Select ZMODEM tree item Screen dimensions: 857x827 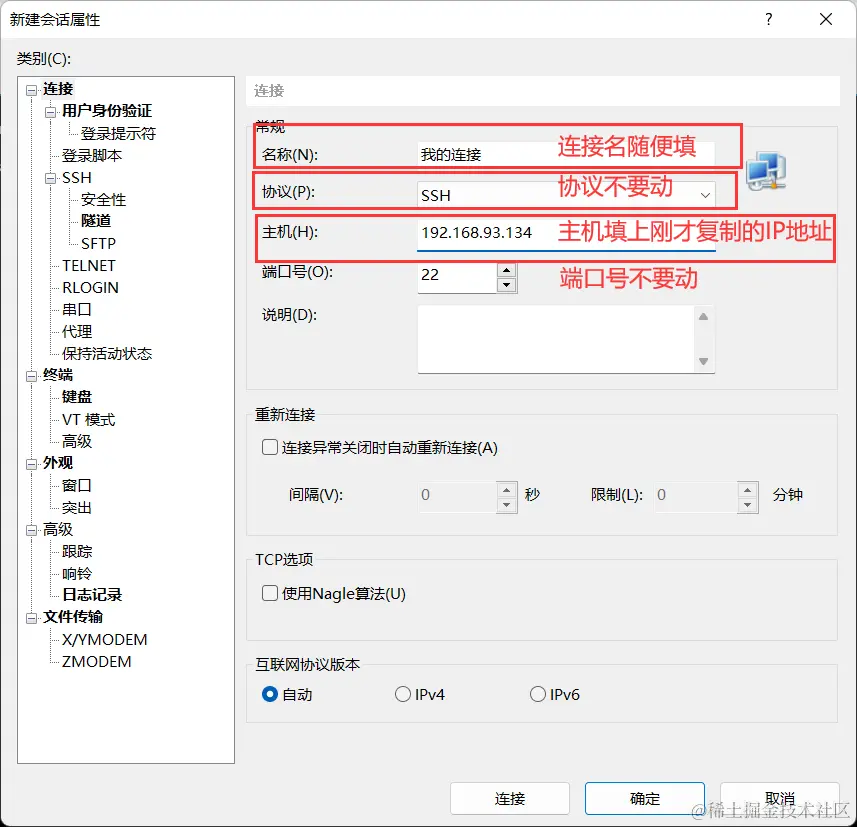(96, 662)
